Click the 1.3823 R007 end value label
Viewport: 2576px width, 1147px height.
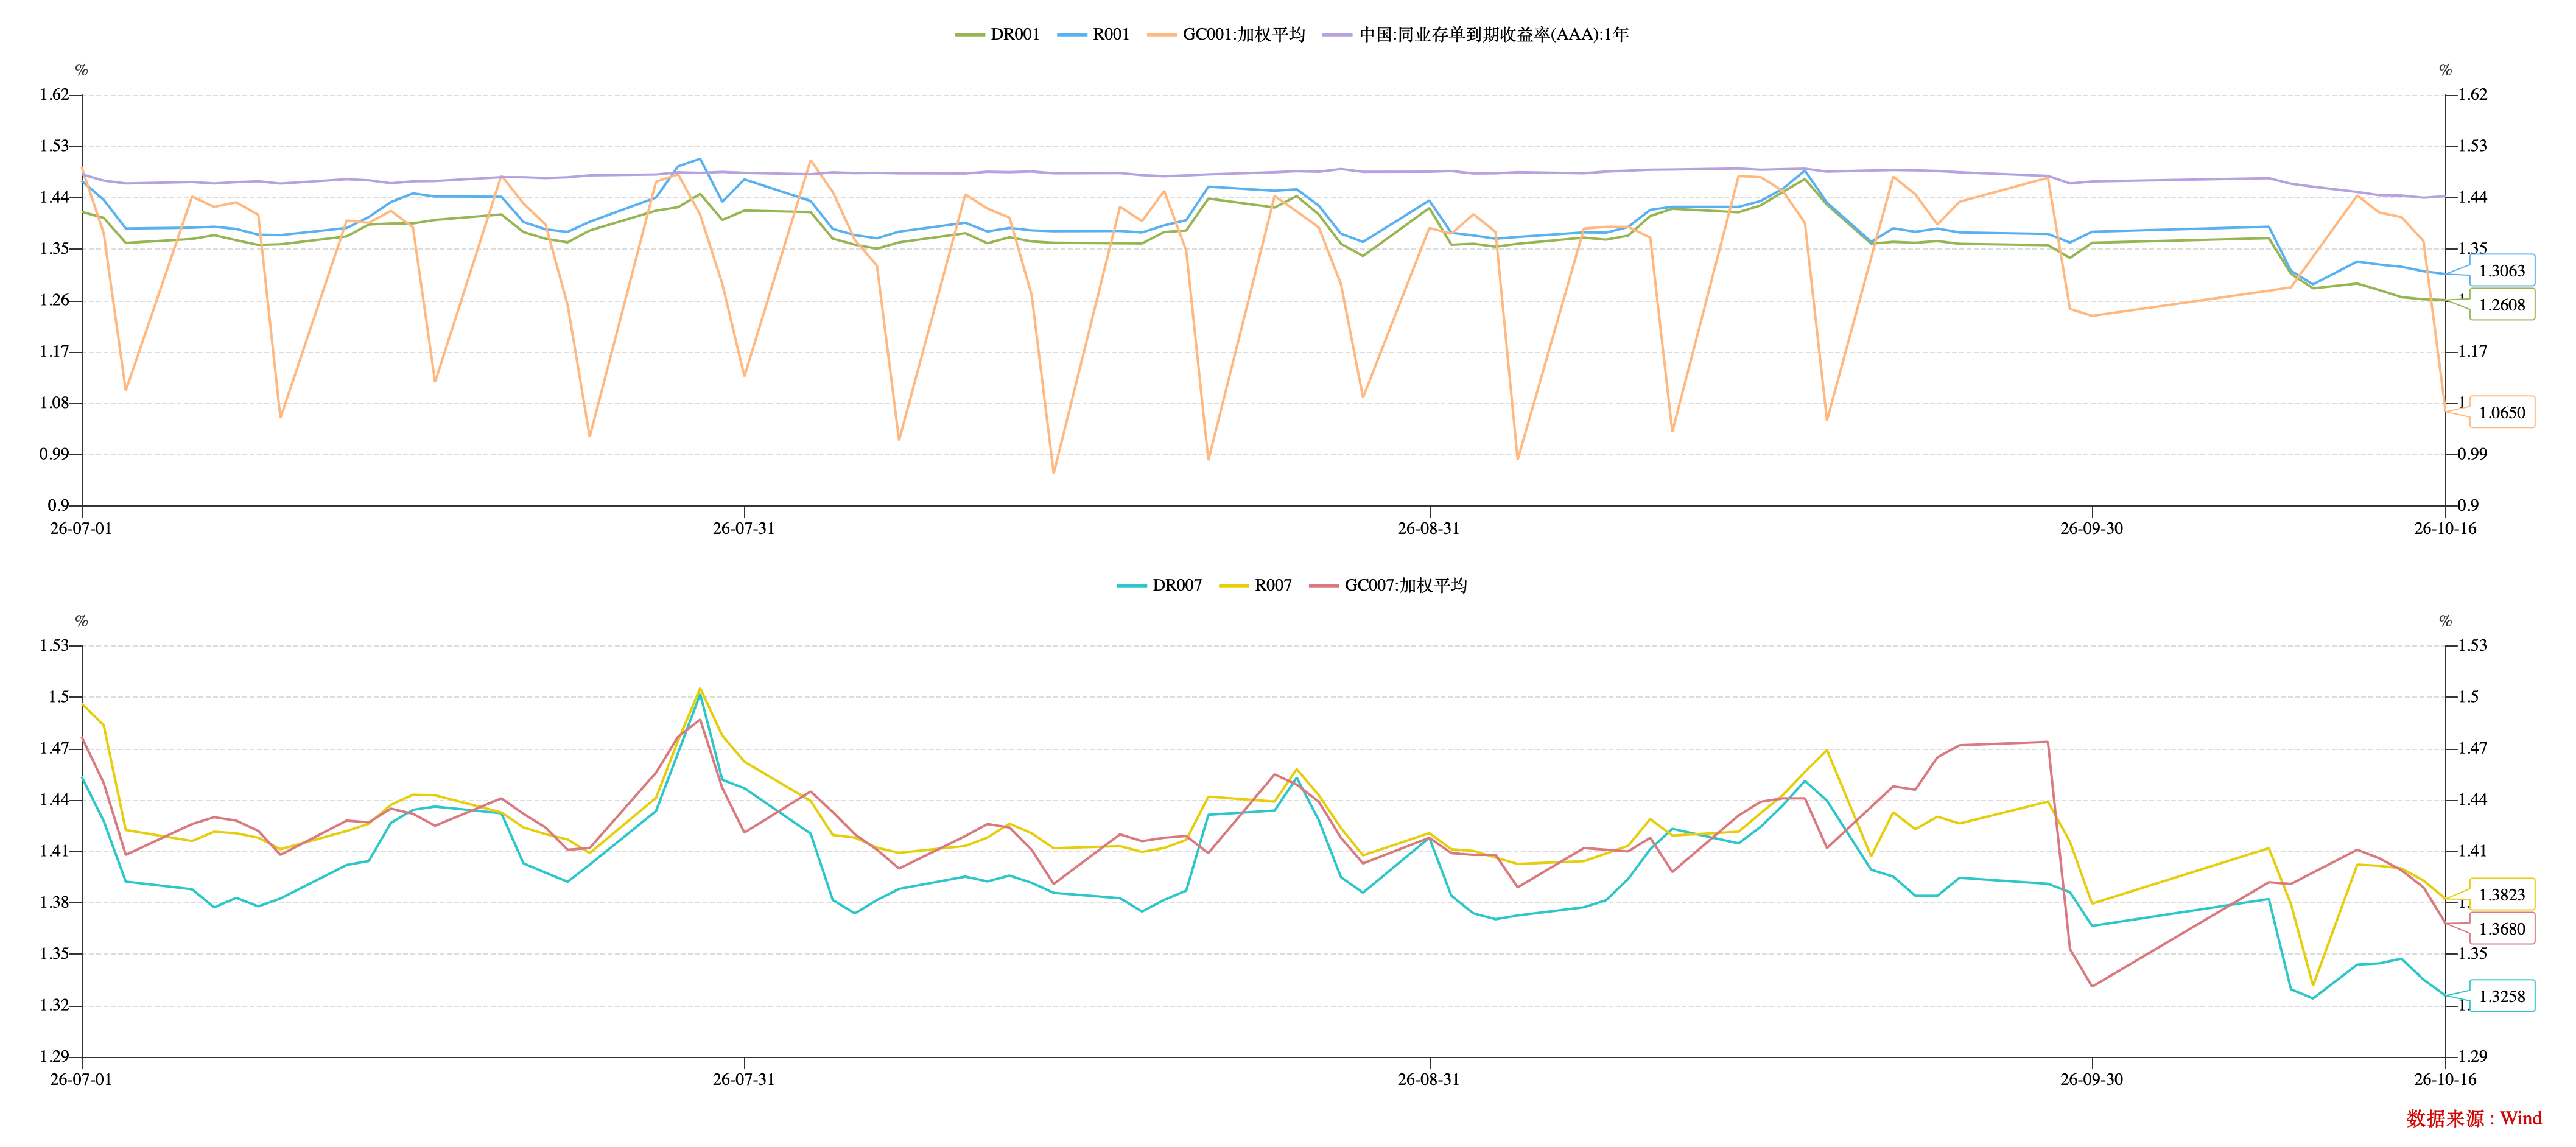(x=2502, y=895)
